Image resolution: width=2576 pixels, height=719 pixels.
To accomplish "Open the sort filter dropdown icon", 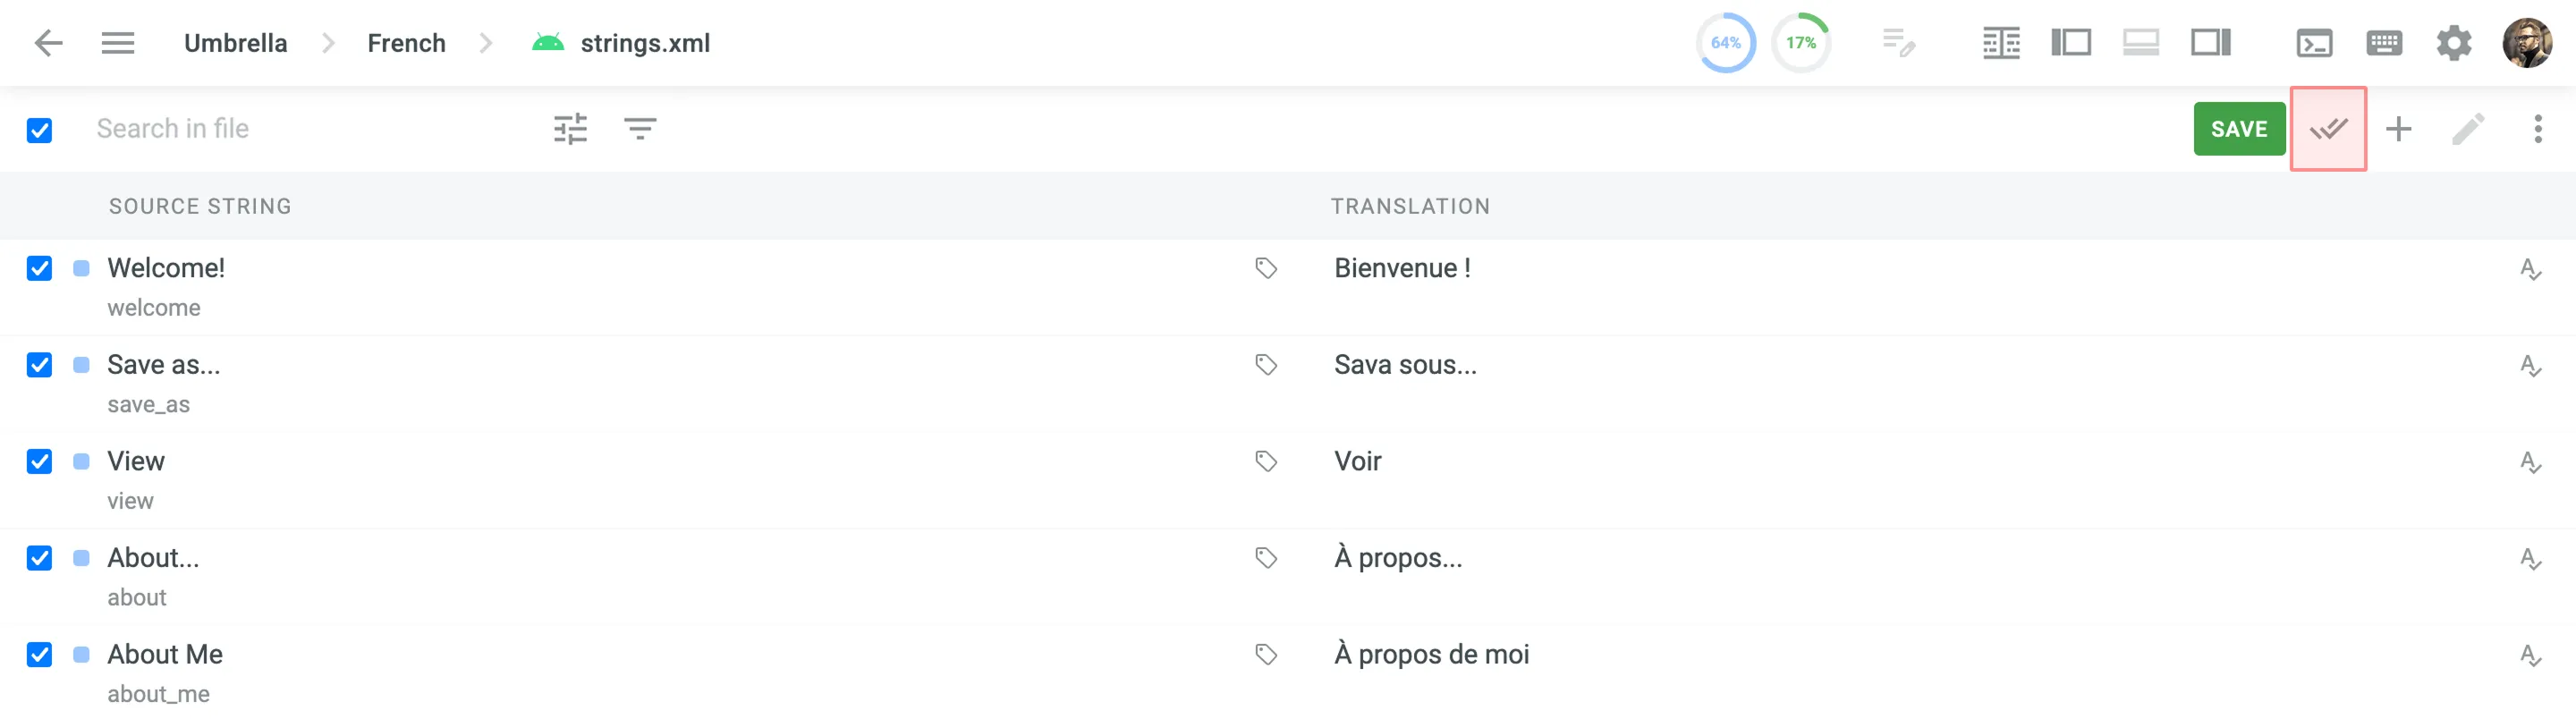I will (640, 129).
